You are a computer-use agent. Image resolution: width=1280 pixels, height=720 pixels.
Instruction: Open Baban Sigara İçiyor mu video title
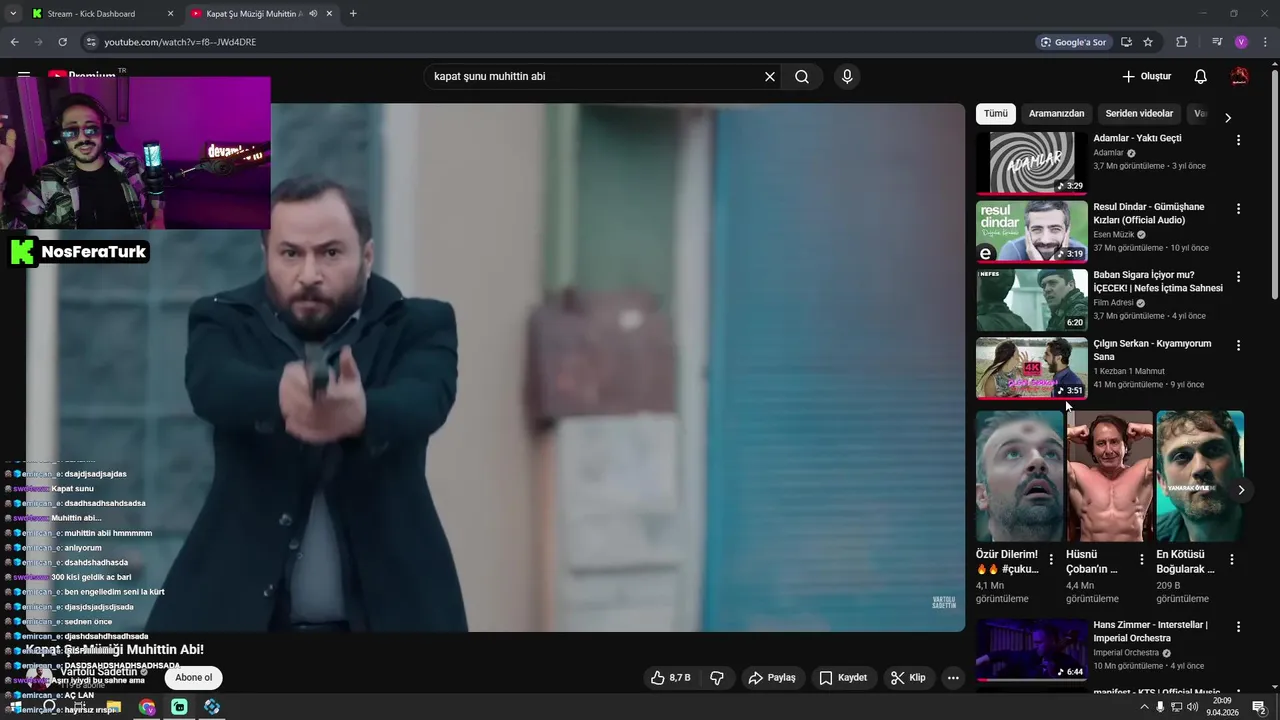1158,282
